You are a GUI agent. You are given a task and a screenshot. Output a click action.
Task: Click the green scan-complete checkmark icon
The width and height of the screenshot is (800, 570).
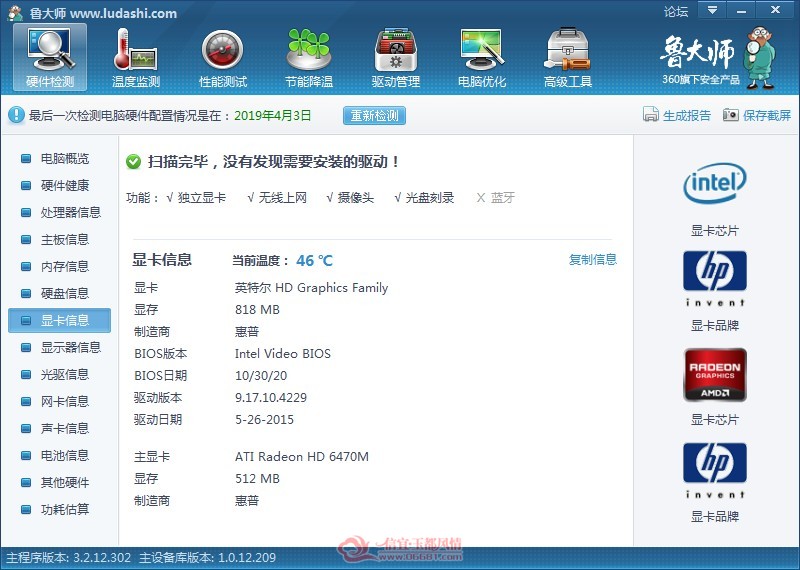click(133, 162)
